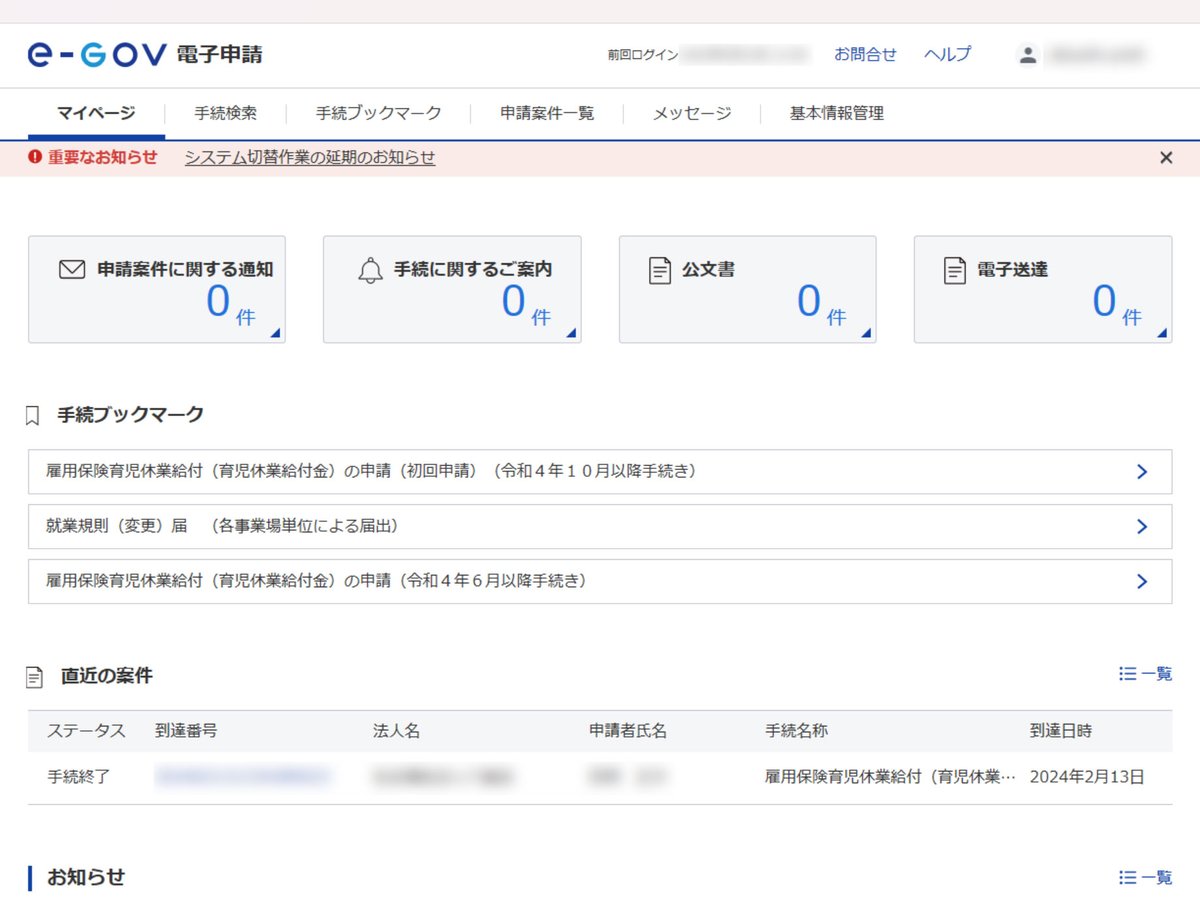The width and height of the screenshot is (1200, 908).
Task: Click the 直近の案件 heading text
Action: (x=107, y=676)
